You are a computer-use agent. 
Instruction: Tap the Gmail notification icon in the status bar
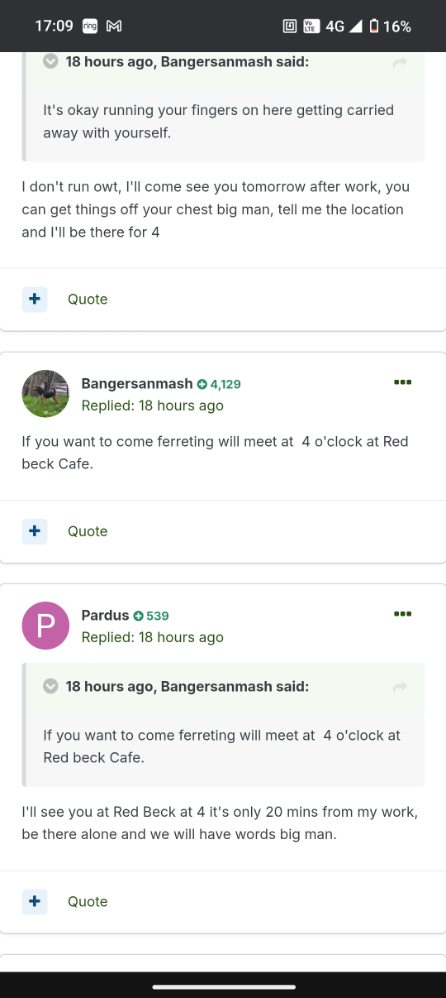pos(114,26)
